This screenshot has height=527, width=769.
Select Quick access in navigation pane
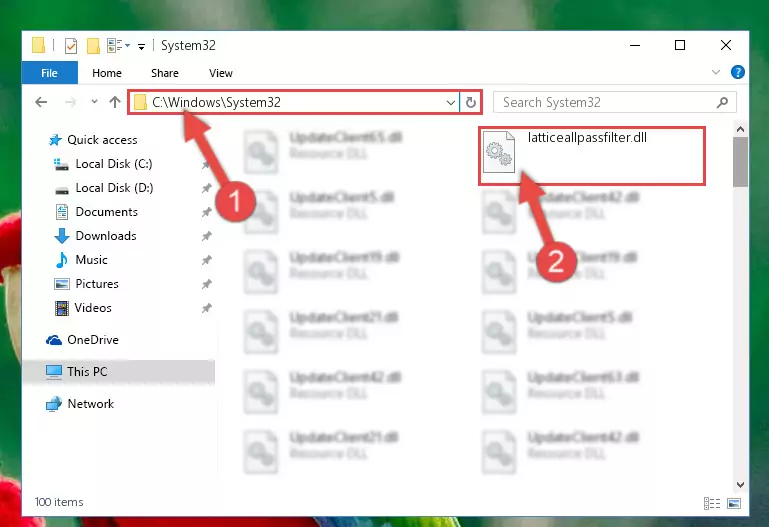coord(93,140)
